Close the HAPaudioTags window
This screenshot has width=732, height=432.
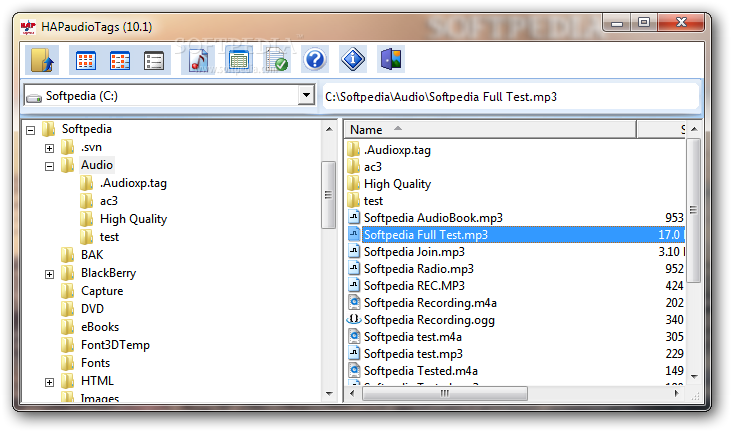(681, 22)
